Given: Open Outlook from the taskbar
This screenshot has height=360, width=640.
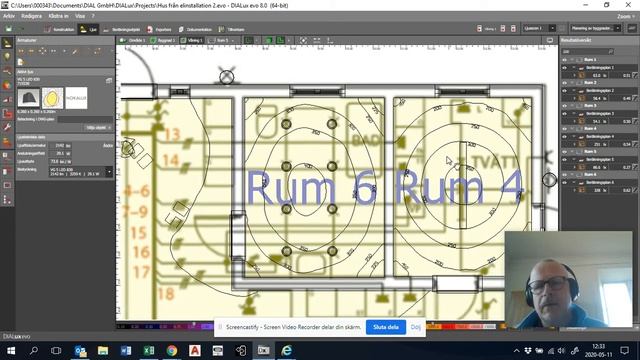Looking at the screenshot, I should [x=80, y=351].
